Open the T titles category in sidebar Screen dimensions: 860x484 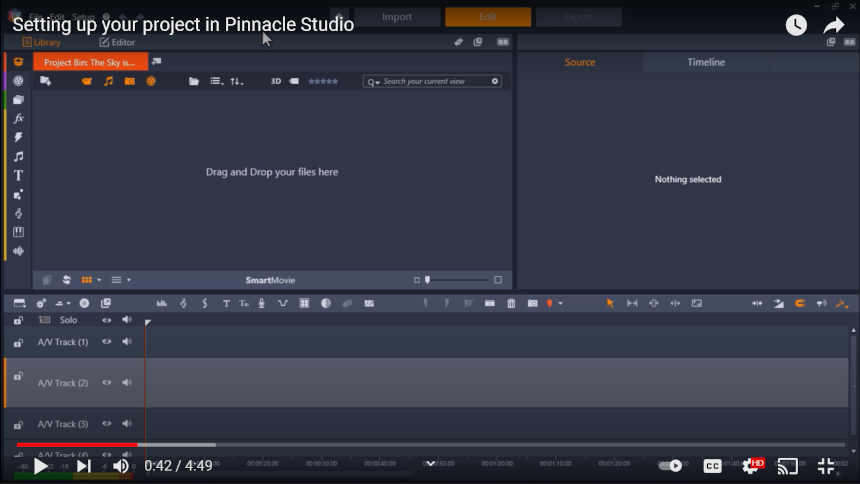[18, 176]
